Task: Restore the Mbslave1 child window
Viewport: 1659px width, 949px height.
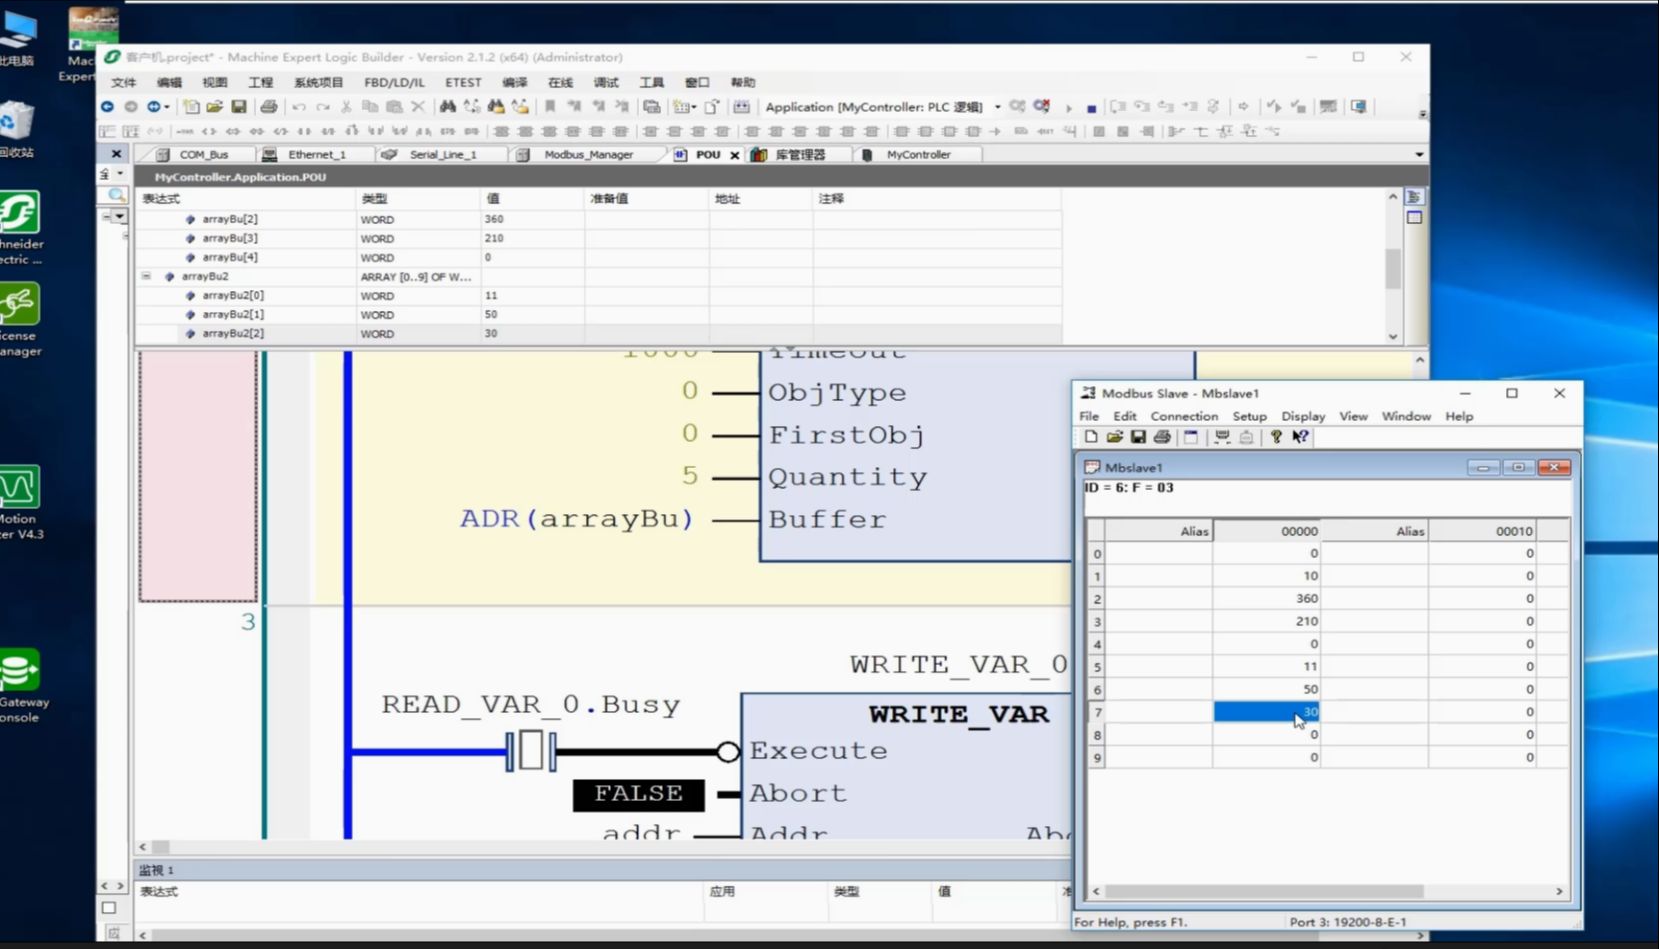Action: [1518, 467]
